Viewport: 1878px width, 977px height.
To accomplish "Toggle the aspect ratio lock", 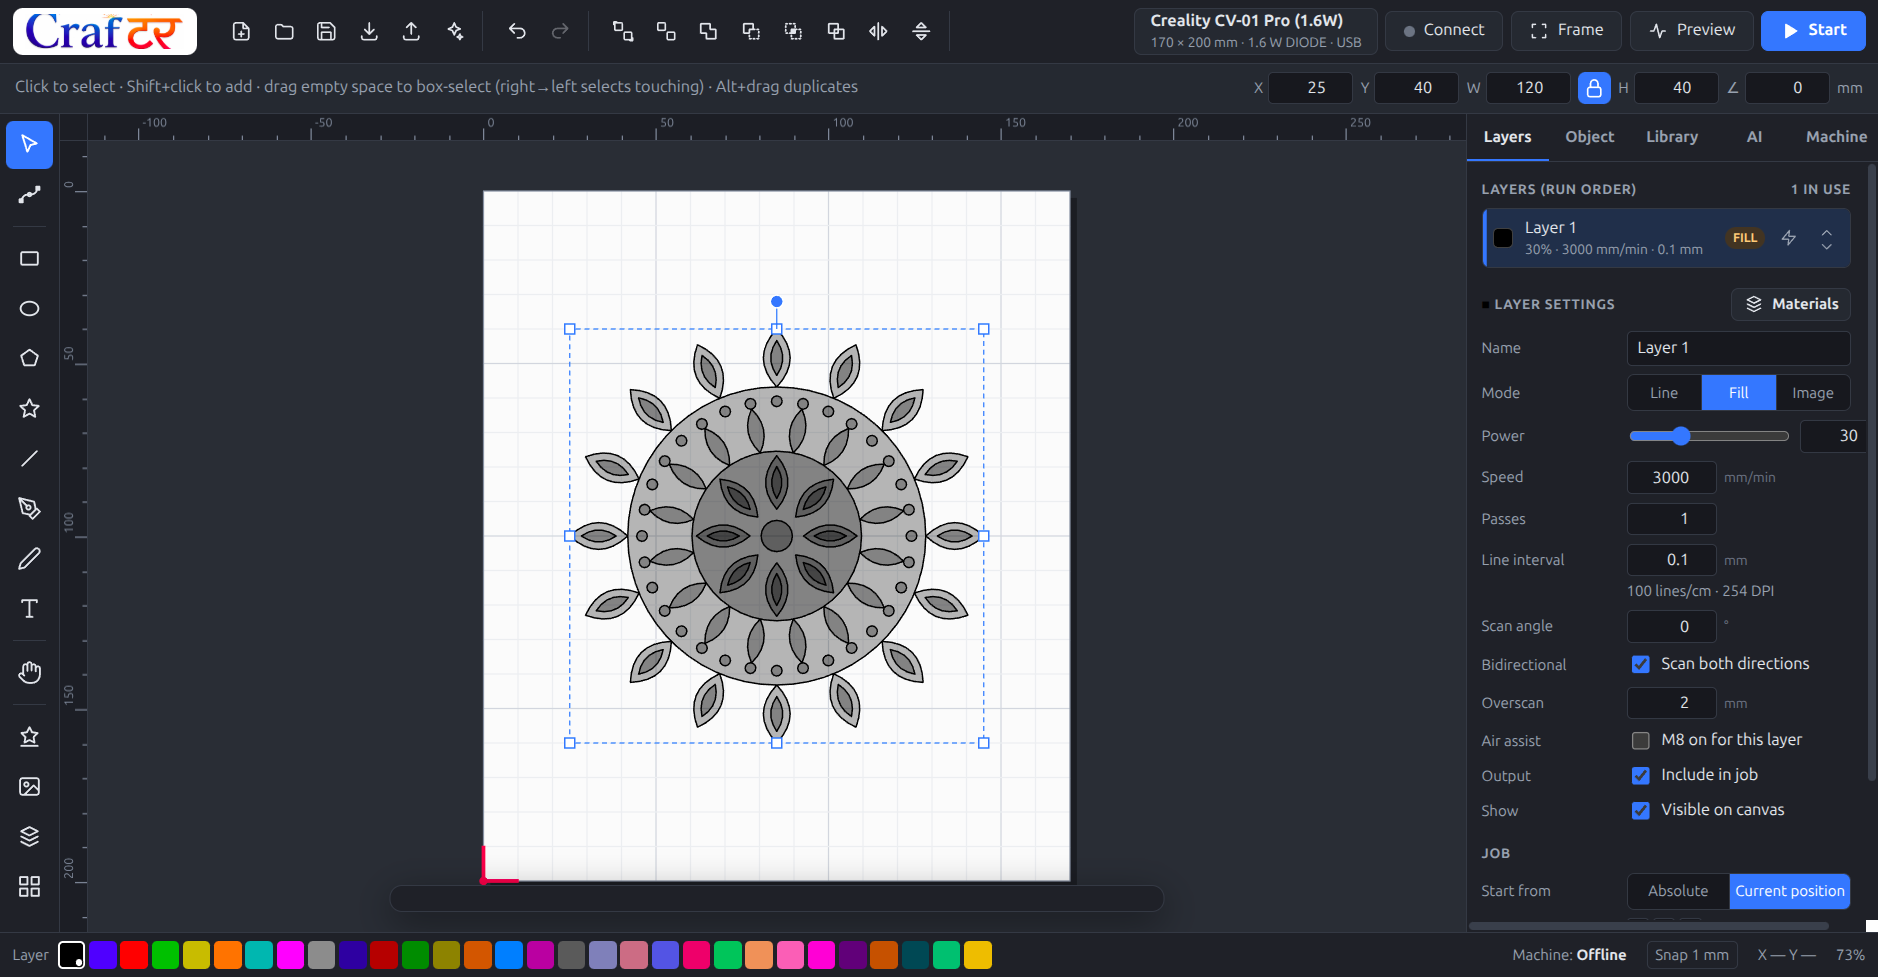I will click(x=1594, y=88).
